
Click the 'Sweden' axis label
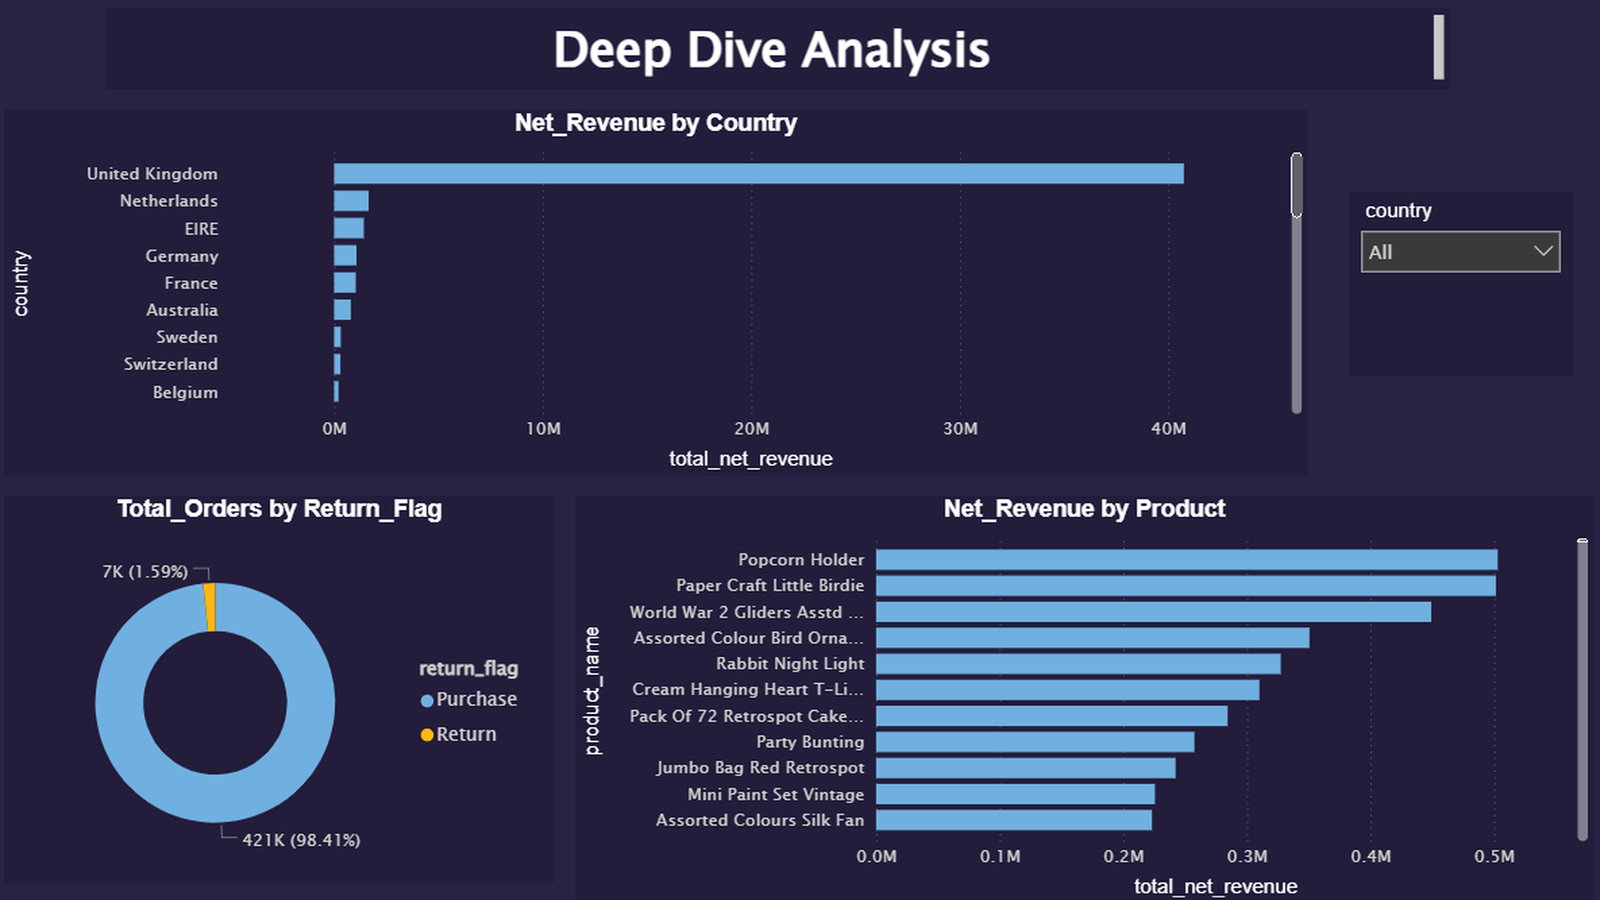point(187,337)
